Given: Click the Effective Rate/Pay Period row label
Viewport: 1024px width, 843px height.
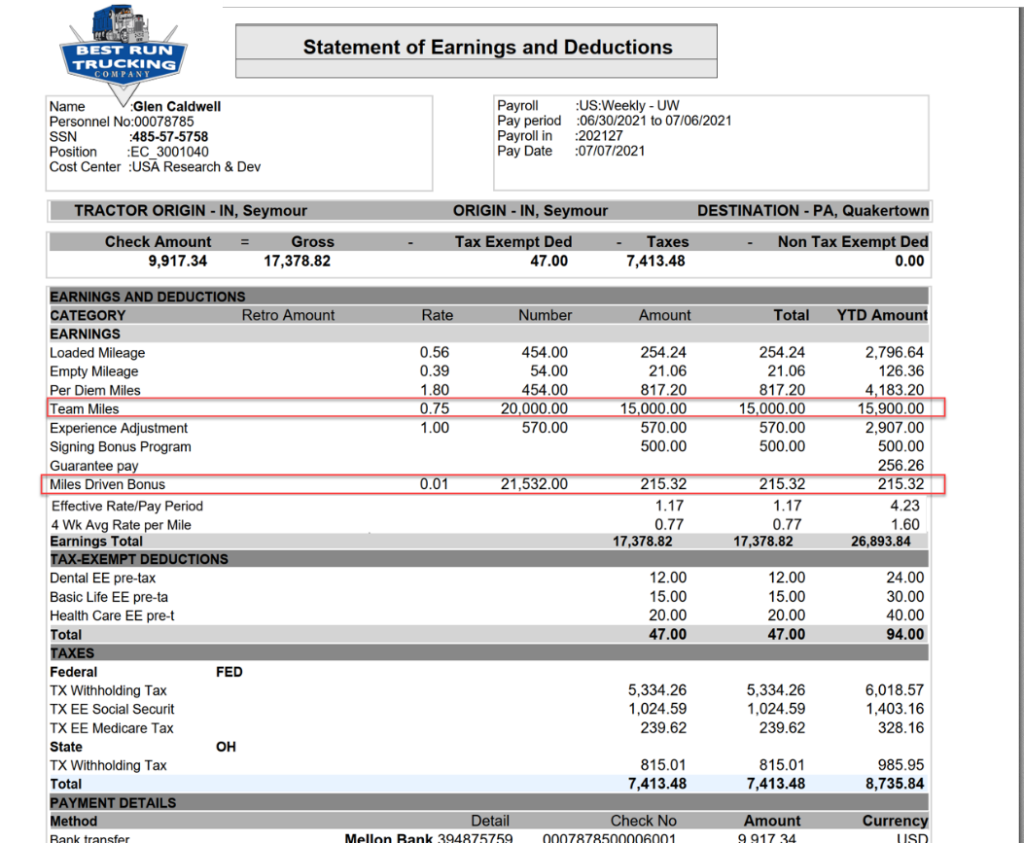Looking at the screenshot, I should point(127,506).
